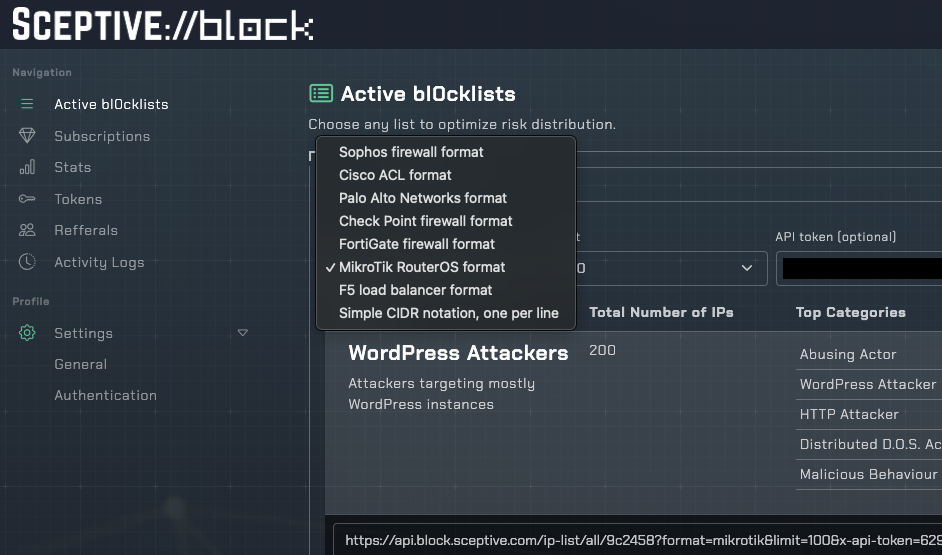Open General settings page
This screenshot has width=942, height=555.
tap(80, 364)
